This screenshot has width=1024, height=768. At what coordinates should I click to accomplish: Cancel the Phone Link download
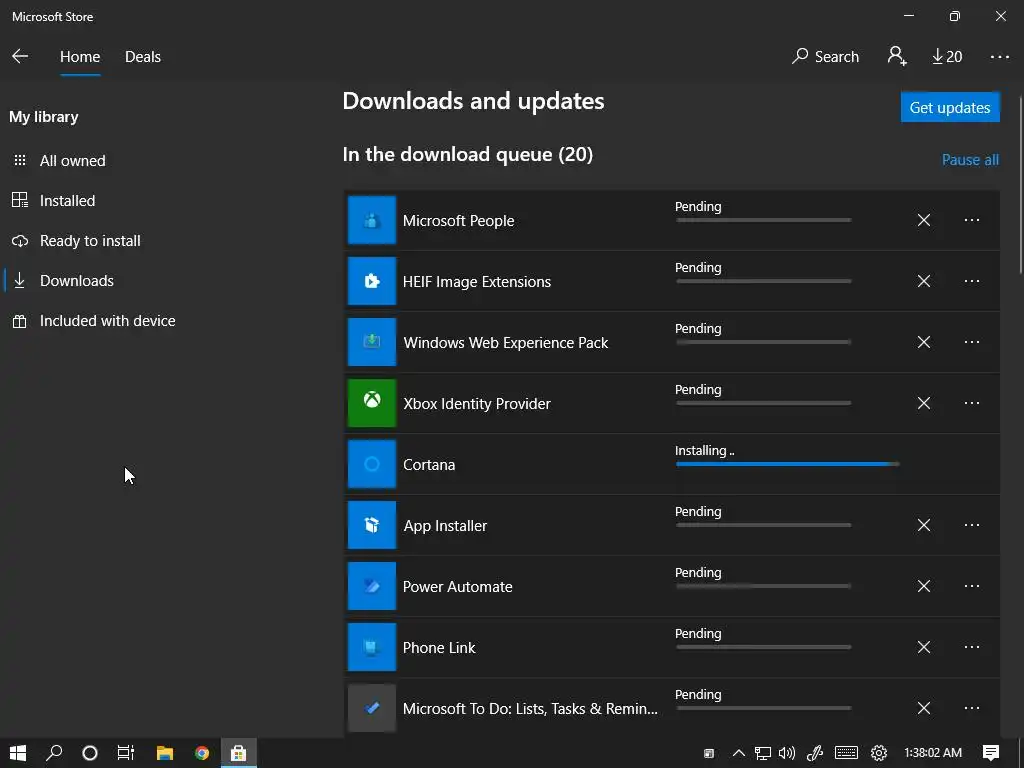(923, 647)
